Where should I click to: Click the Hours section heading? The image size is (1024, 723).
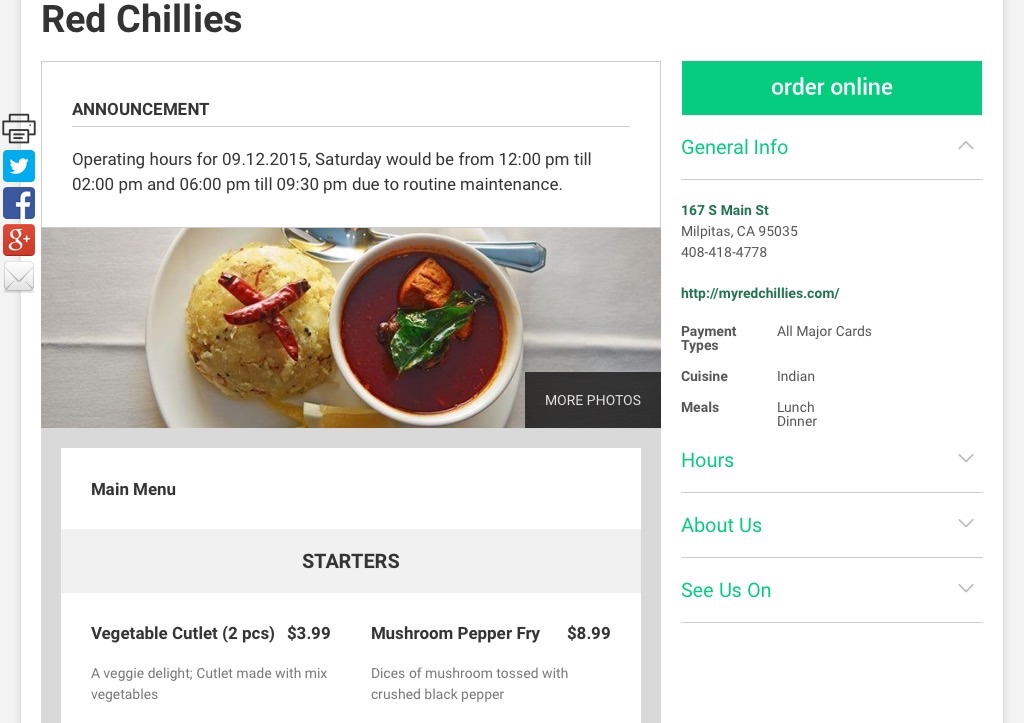click(x=707, y=460)
